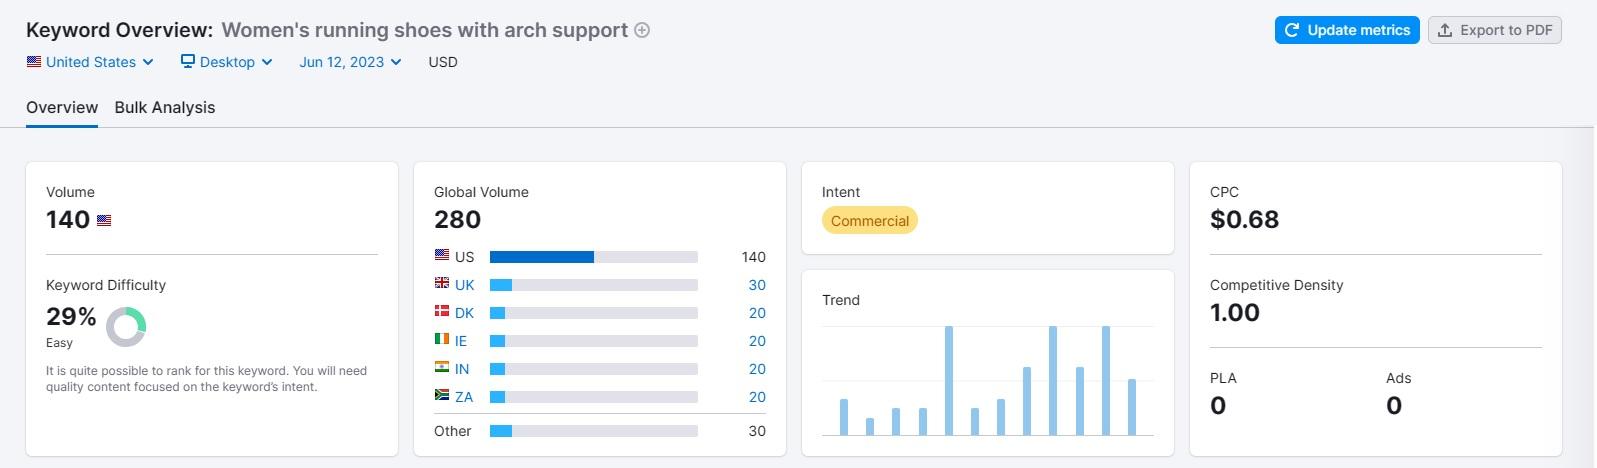Click the plus icon beside keyword title
Image resolution: width=1597 pixels, height=468 pixels.
pyautogui.click(x=642, y=30)
